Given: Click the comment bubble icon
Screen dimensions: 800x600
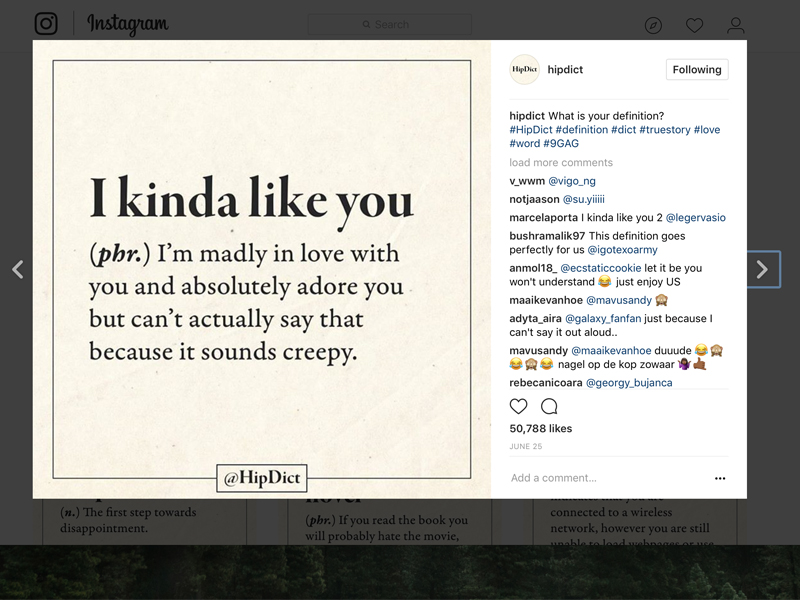Looking at the screenshot, I should 549,406.
